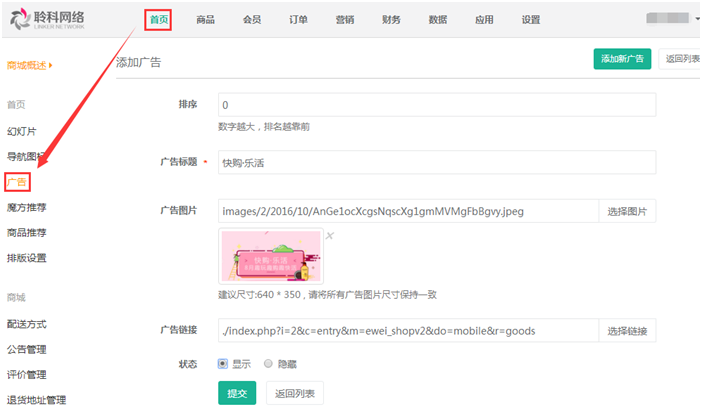
Task: Open the user account dropdown arrow
Action: pyautogui.click(x=696, y=19)
